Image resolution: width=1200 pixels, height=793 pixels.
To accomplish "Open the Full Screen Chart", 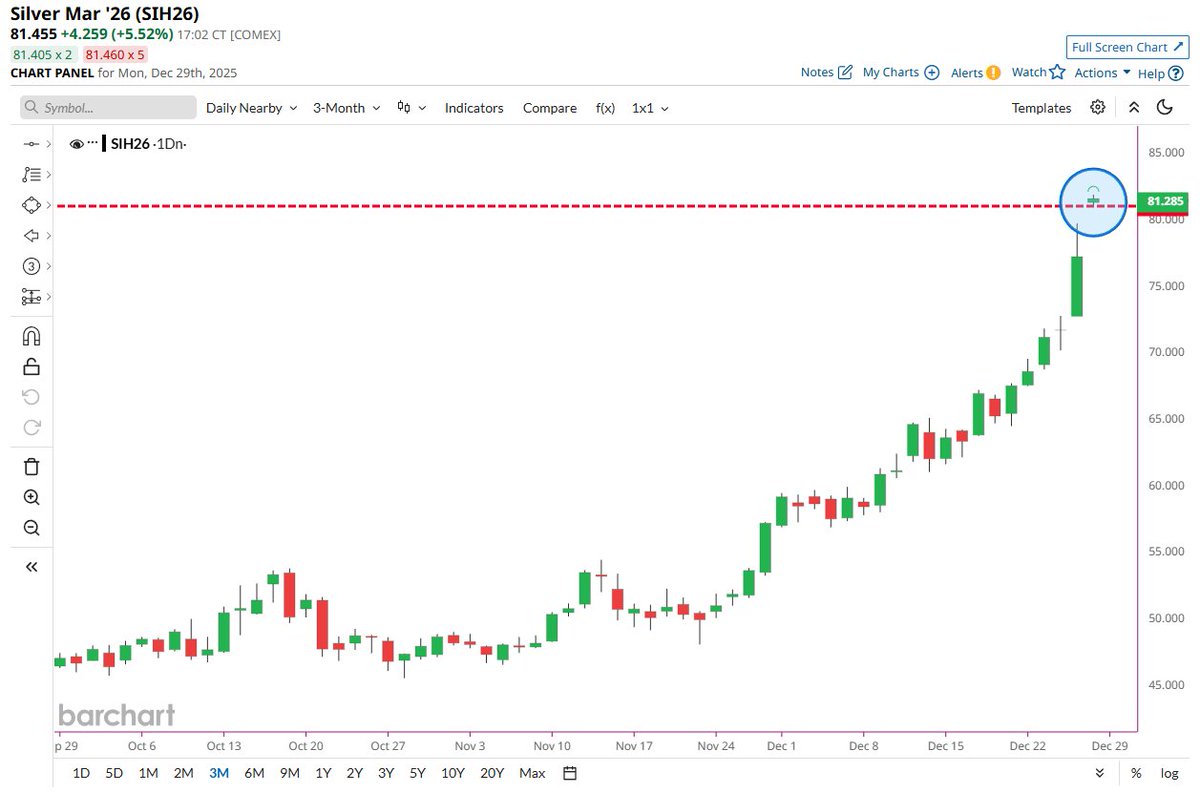I will (x=1126, y=47).
